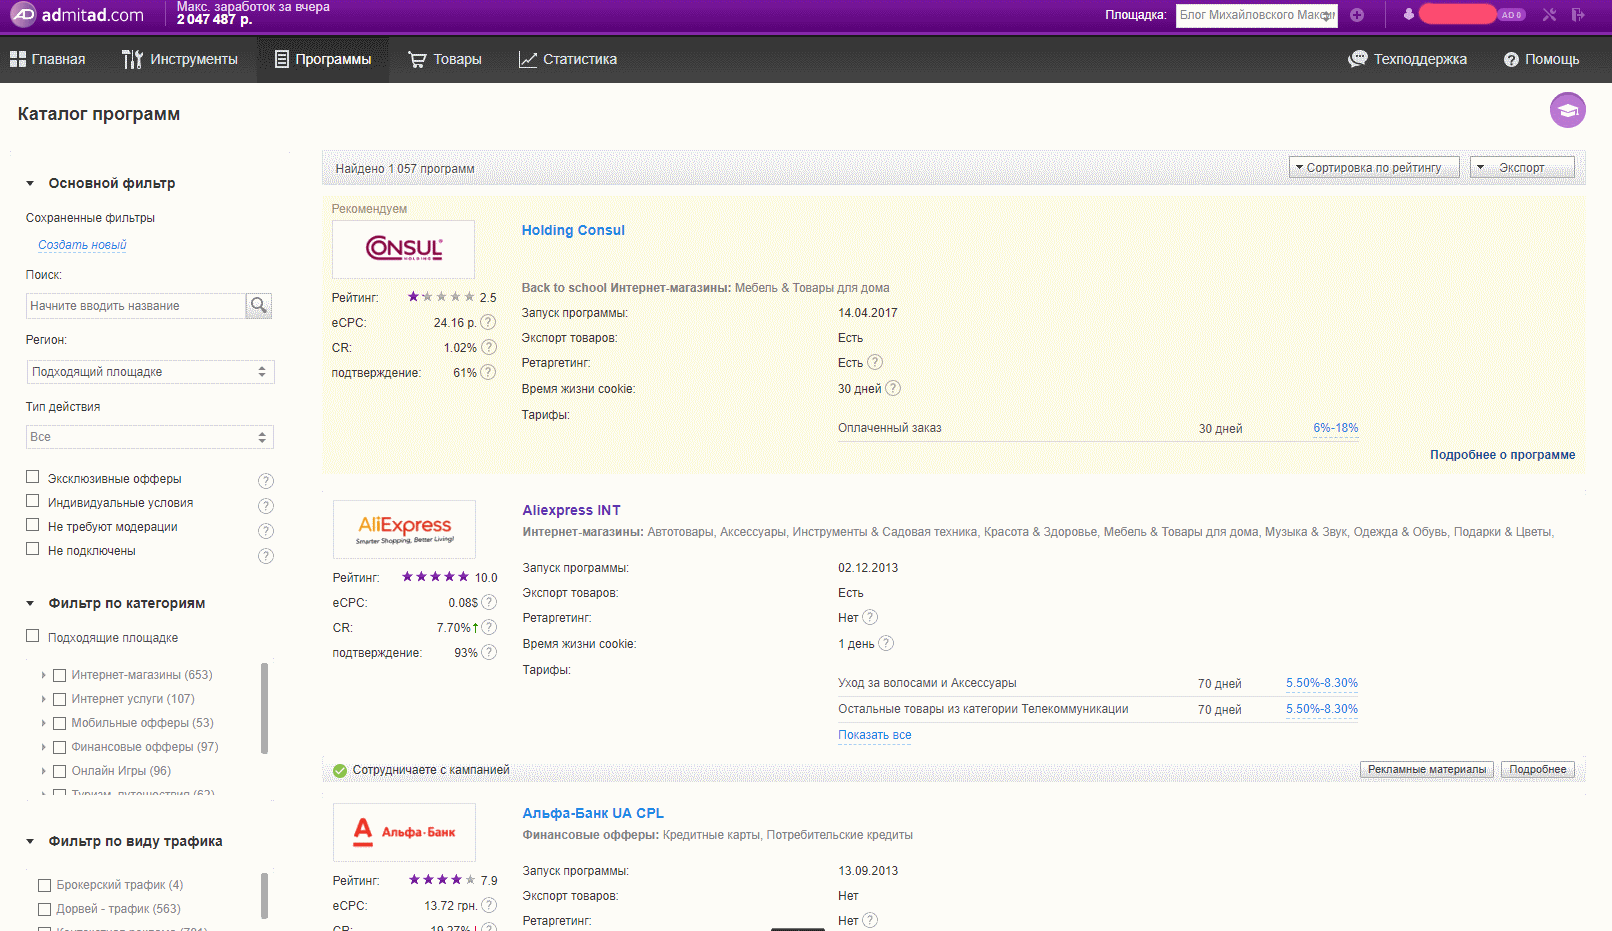Expand Интернет-магазины tree arrow
Image resolution: width=1612 pixels, height=931 pixels.
pos(43,675)
